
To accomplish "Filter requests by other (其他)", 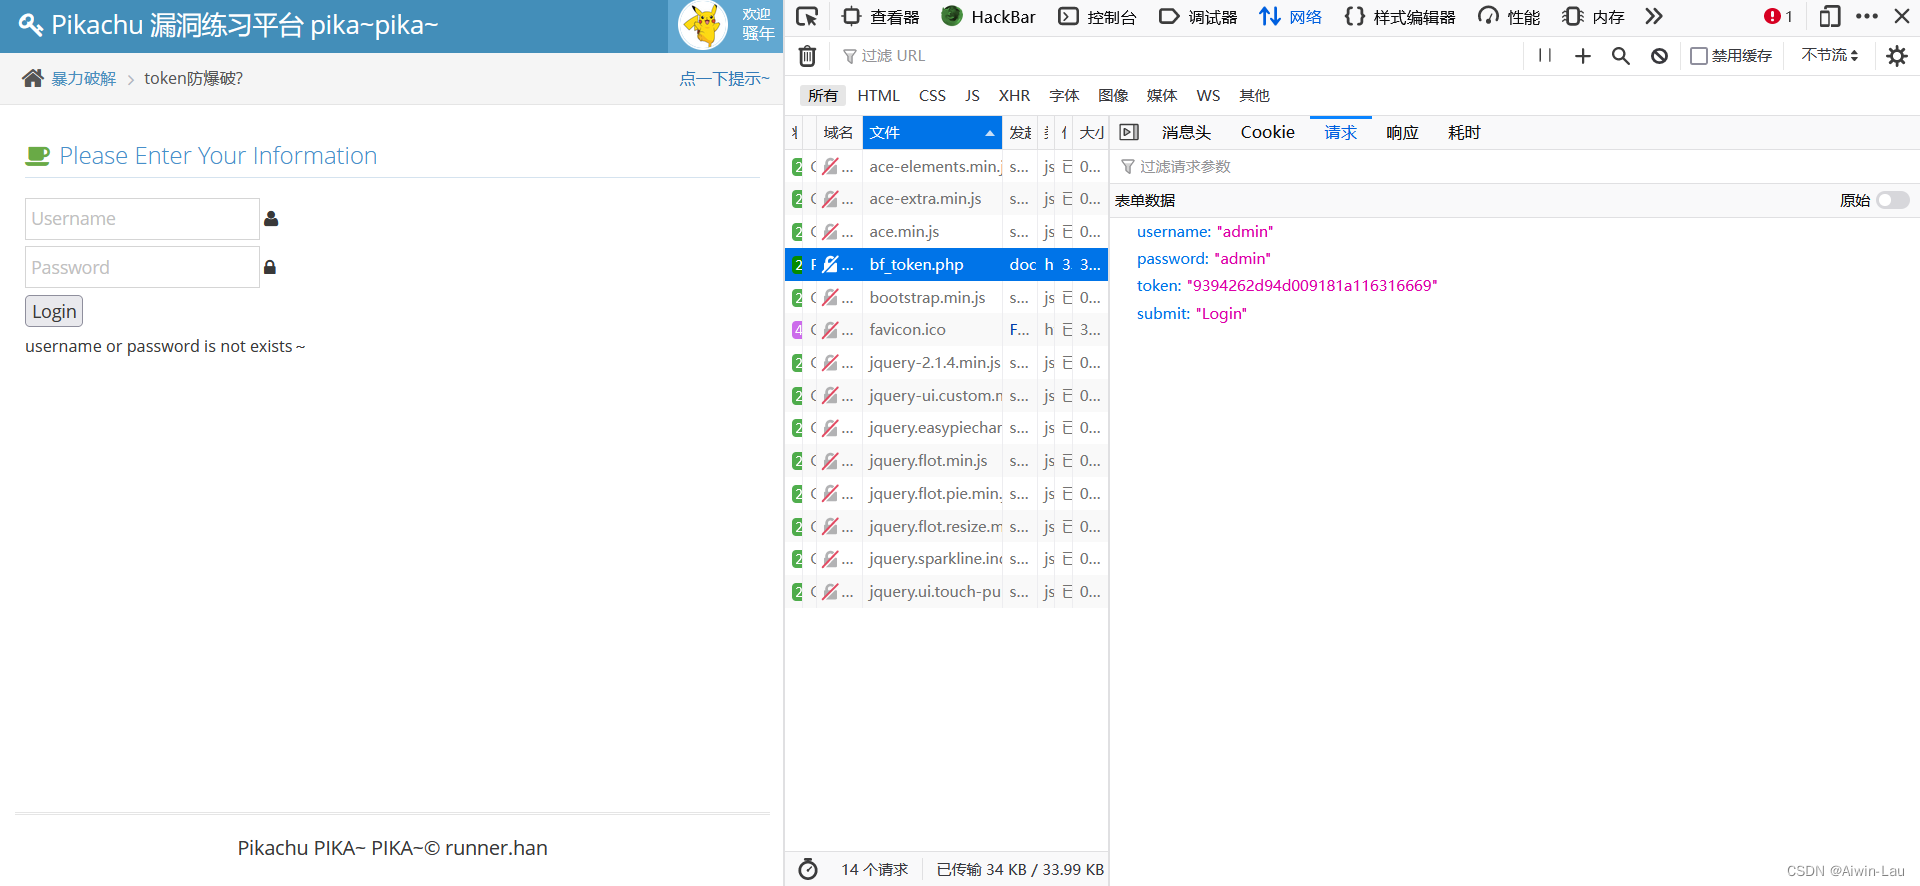I will [1254, 96].
